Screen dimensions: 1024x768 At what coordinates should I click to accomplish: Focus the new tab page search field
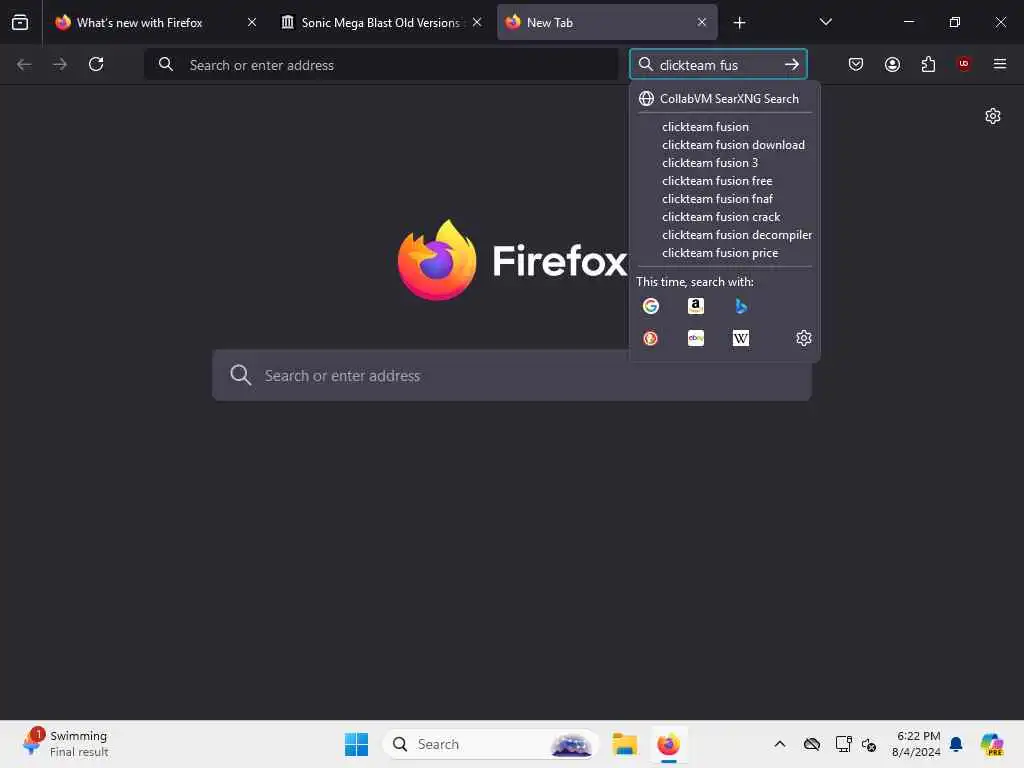(x=512, y=376)
